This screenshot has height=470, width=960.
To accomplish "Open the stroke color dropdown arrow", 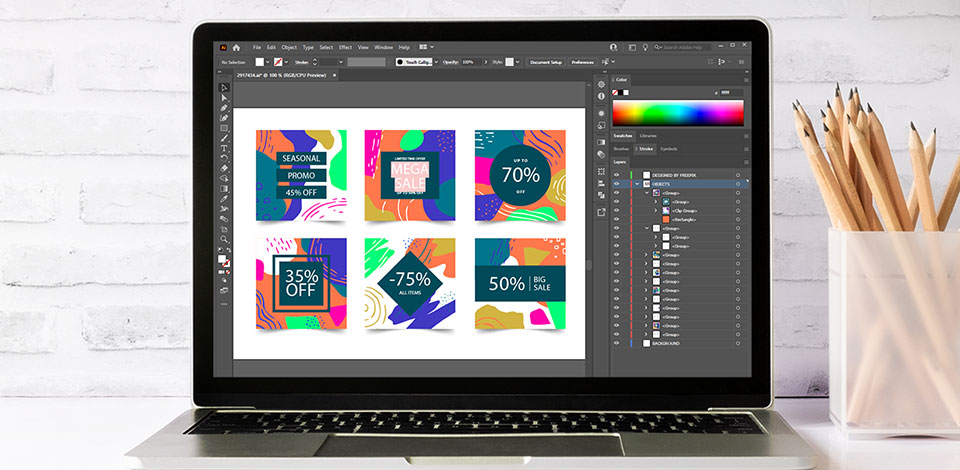I will pos(287,62).
